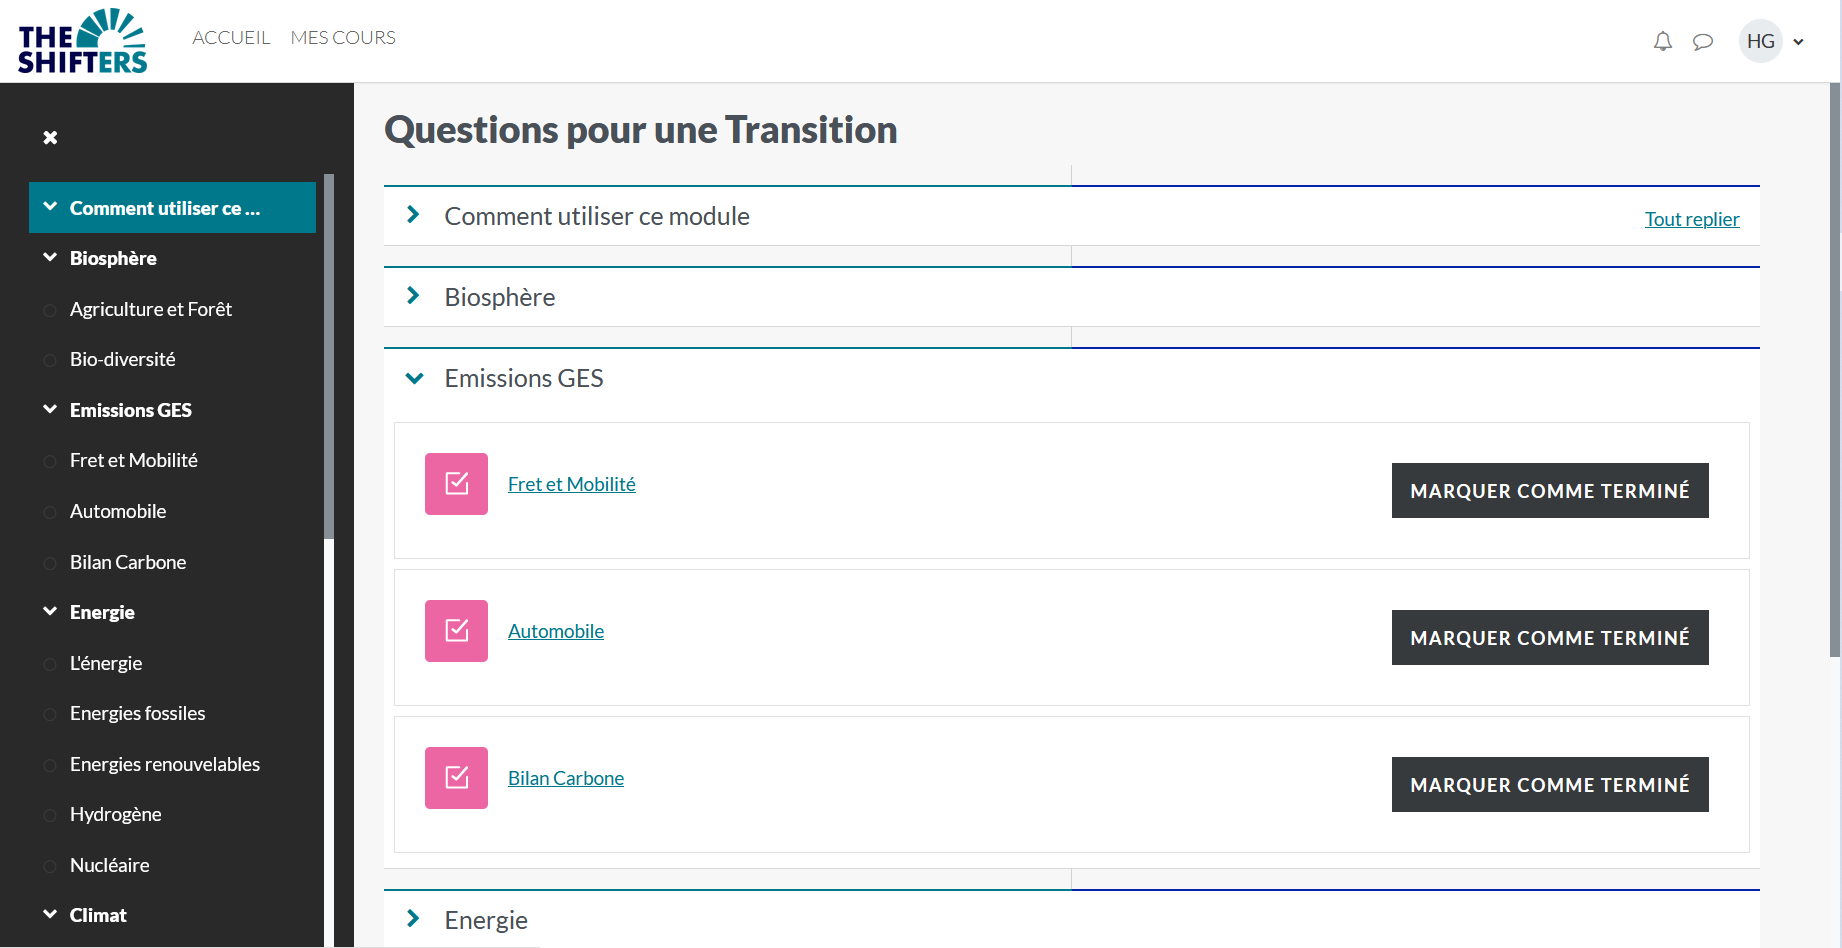Open Mes Cours in top navigation
The height and width of the screenshot is (948, 1842).
tap(343, 37)
